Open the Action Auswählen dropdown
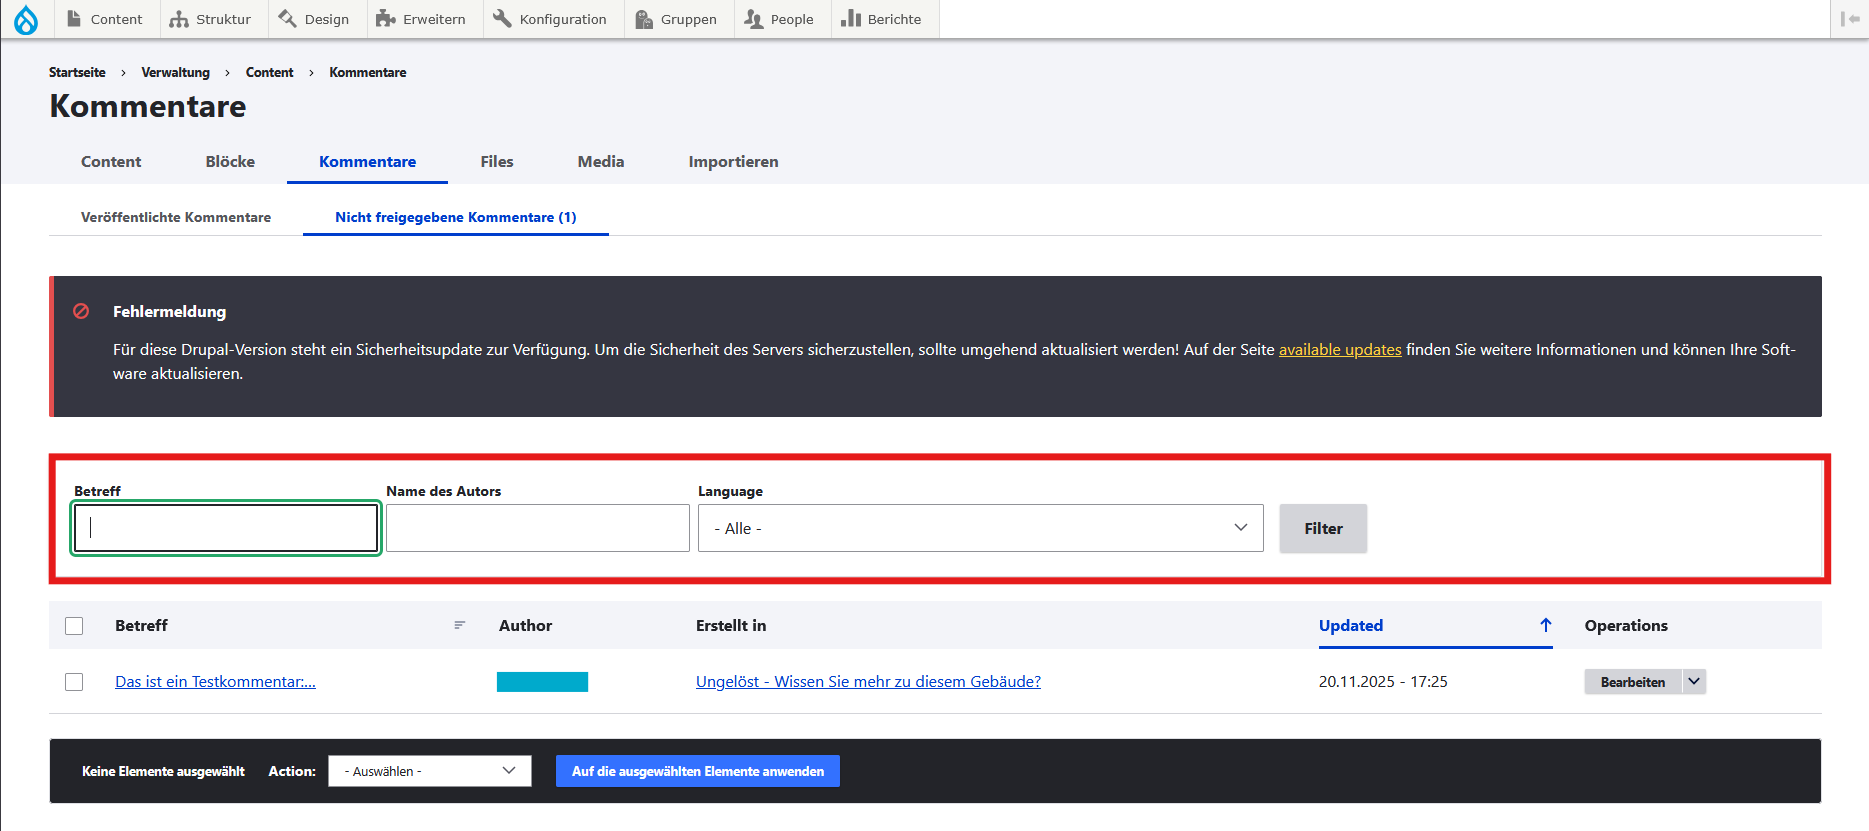 tap(429, 771)
